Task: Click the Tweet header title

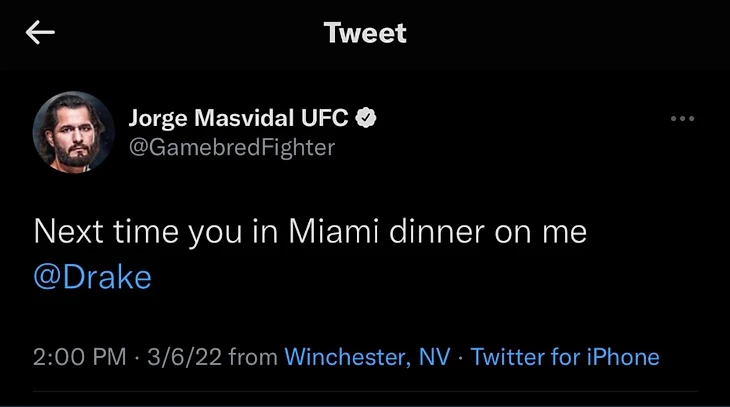Action: tap(365, 33)
